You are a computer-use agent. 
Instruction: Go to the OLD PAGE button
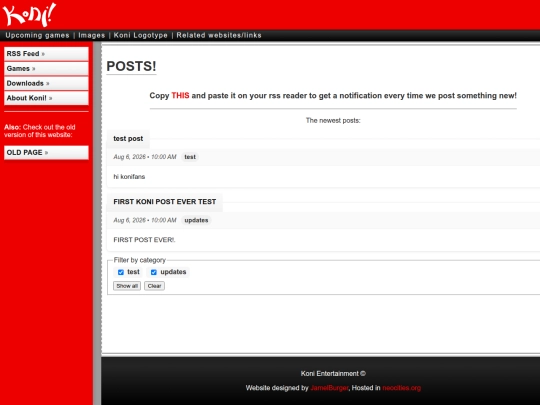[46, 153]
